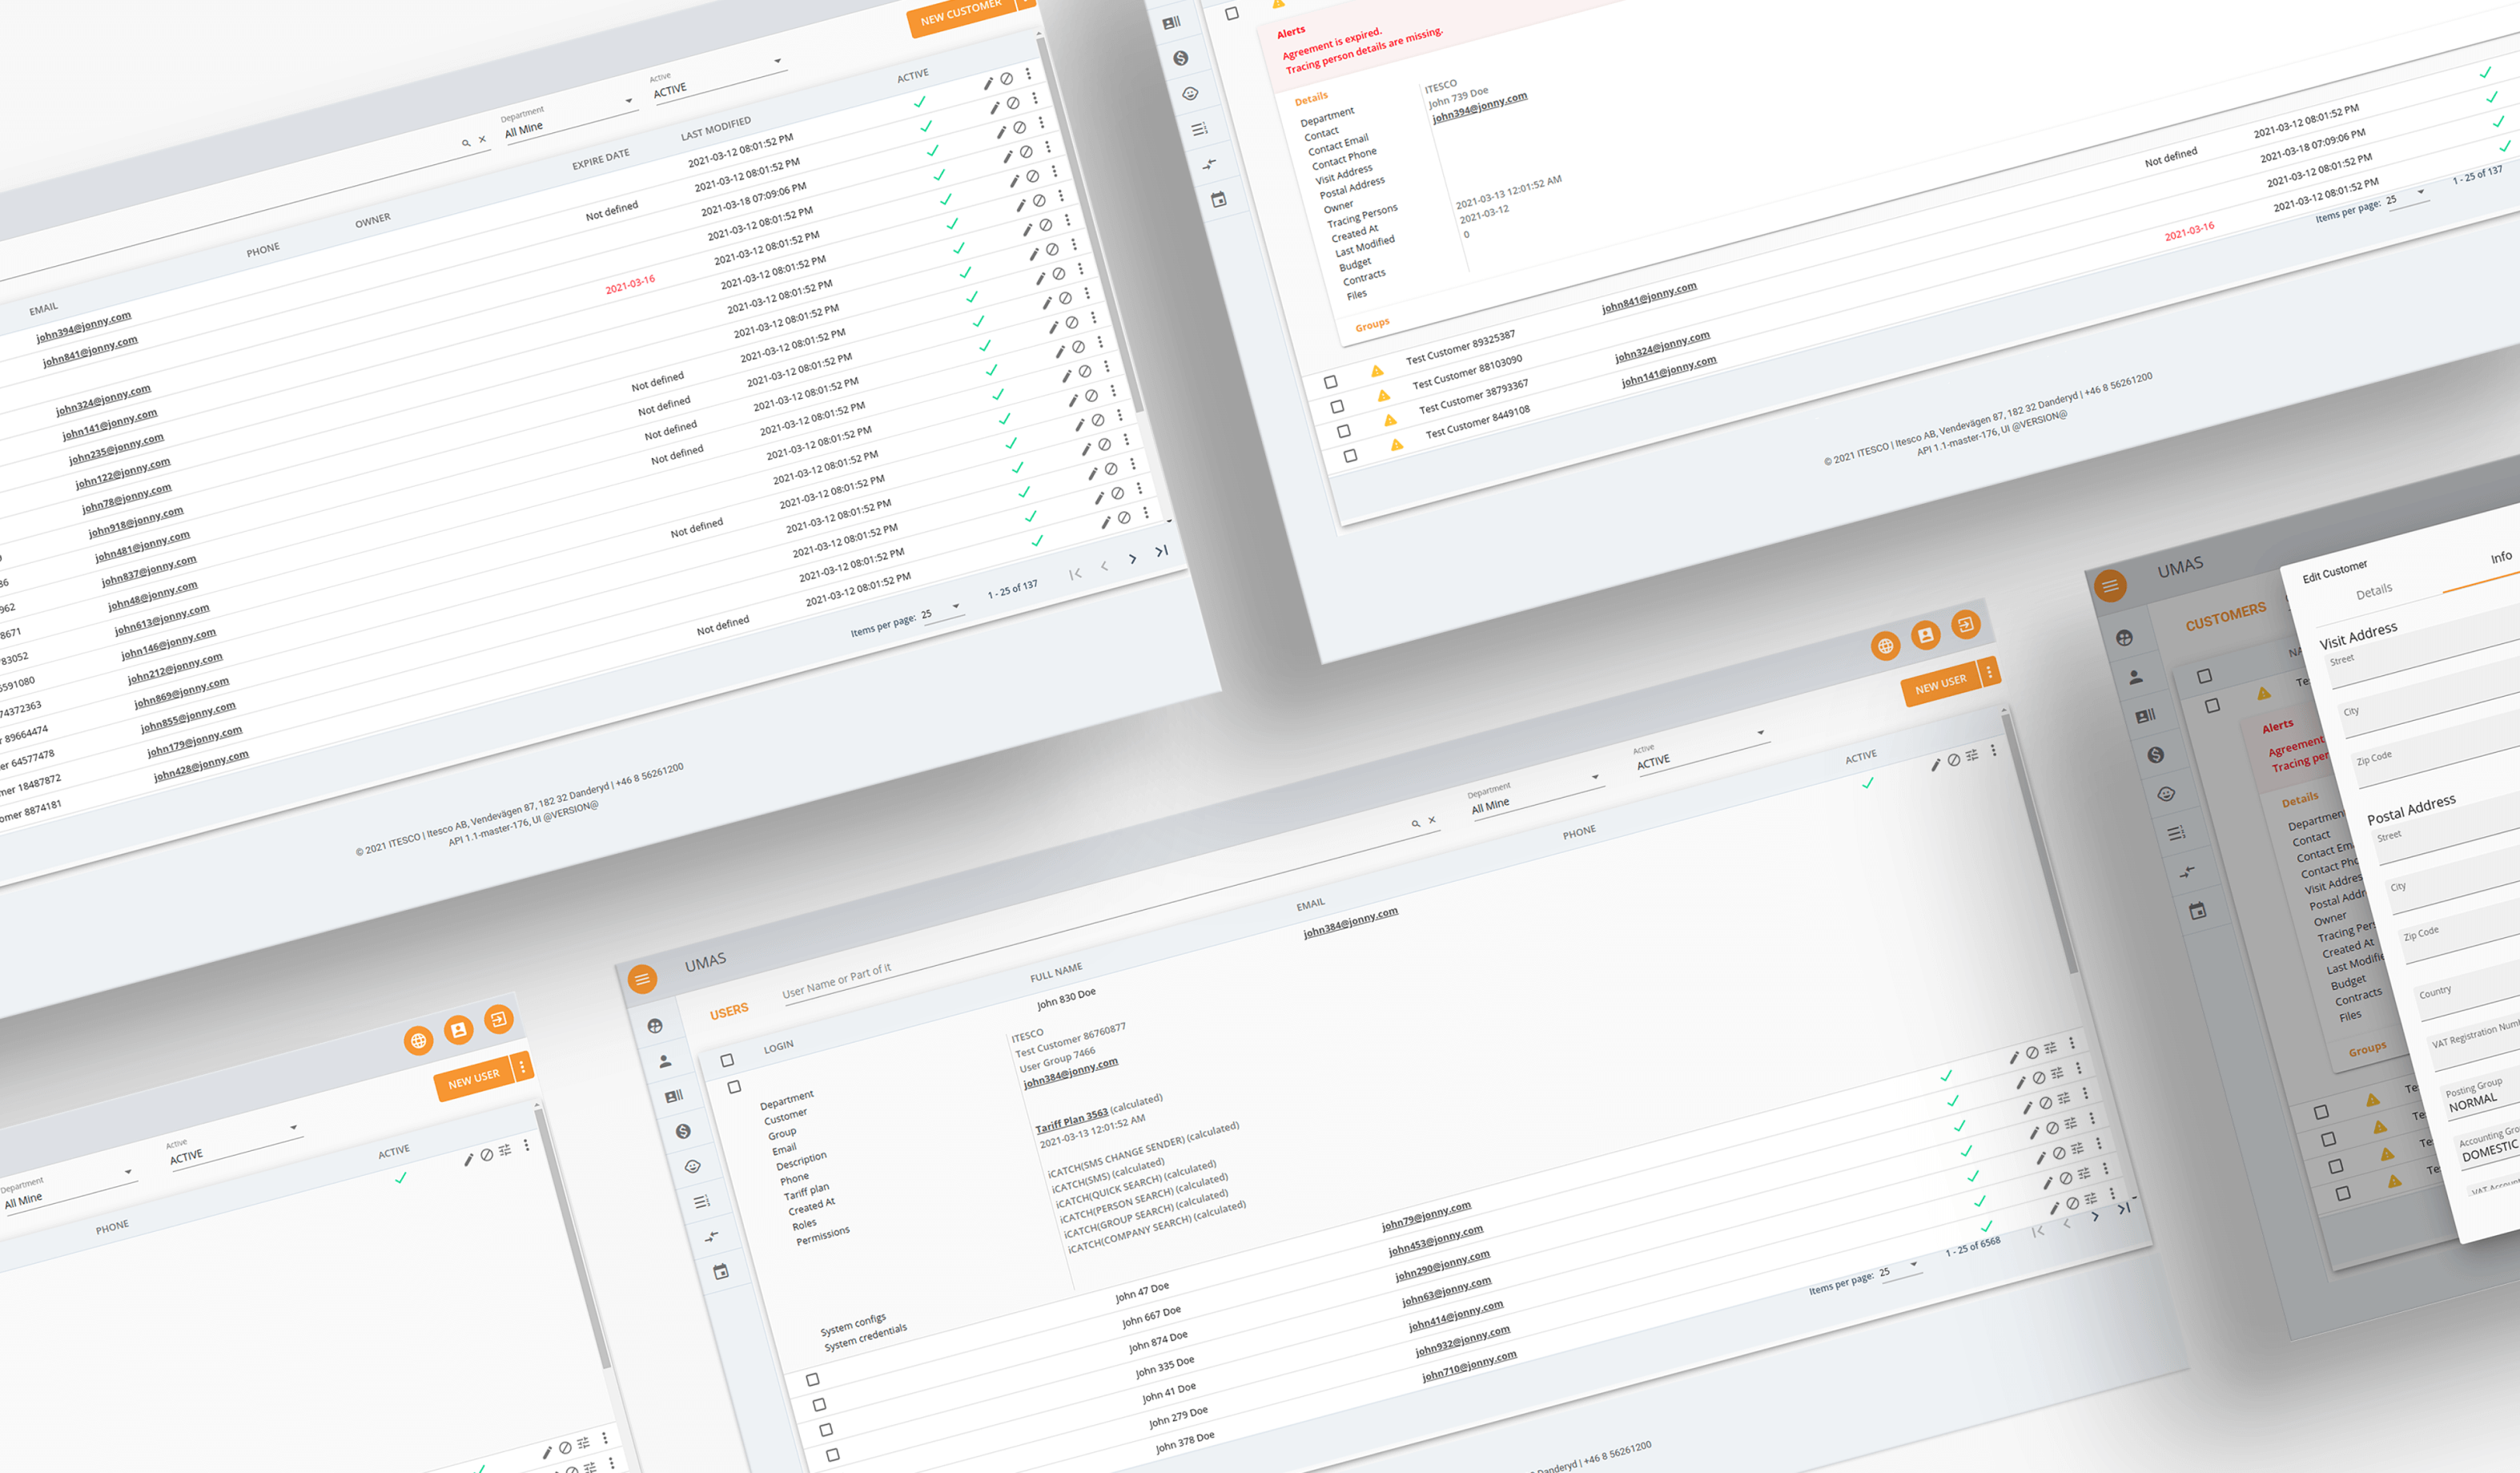Screen dimensions: 2520x1473
Task: Click the globe language icon above the central NEW USER button
Action: coord(1885,646)
